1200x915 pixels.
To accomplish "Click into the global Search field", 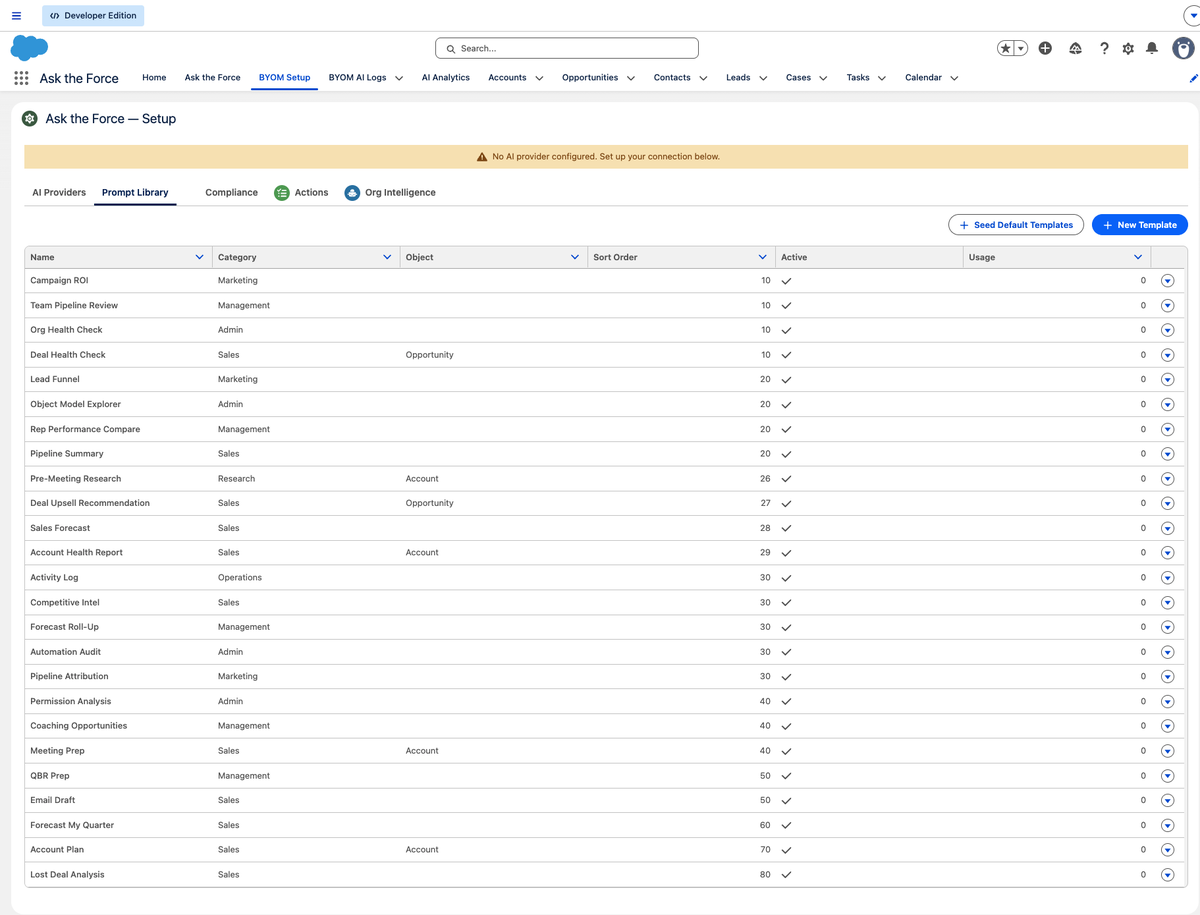I will (567, 48).
